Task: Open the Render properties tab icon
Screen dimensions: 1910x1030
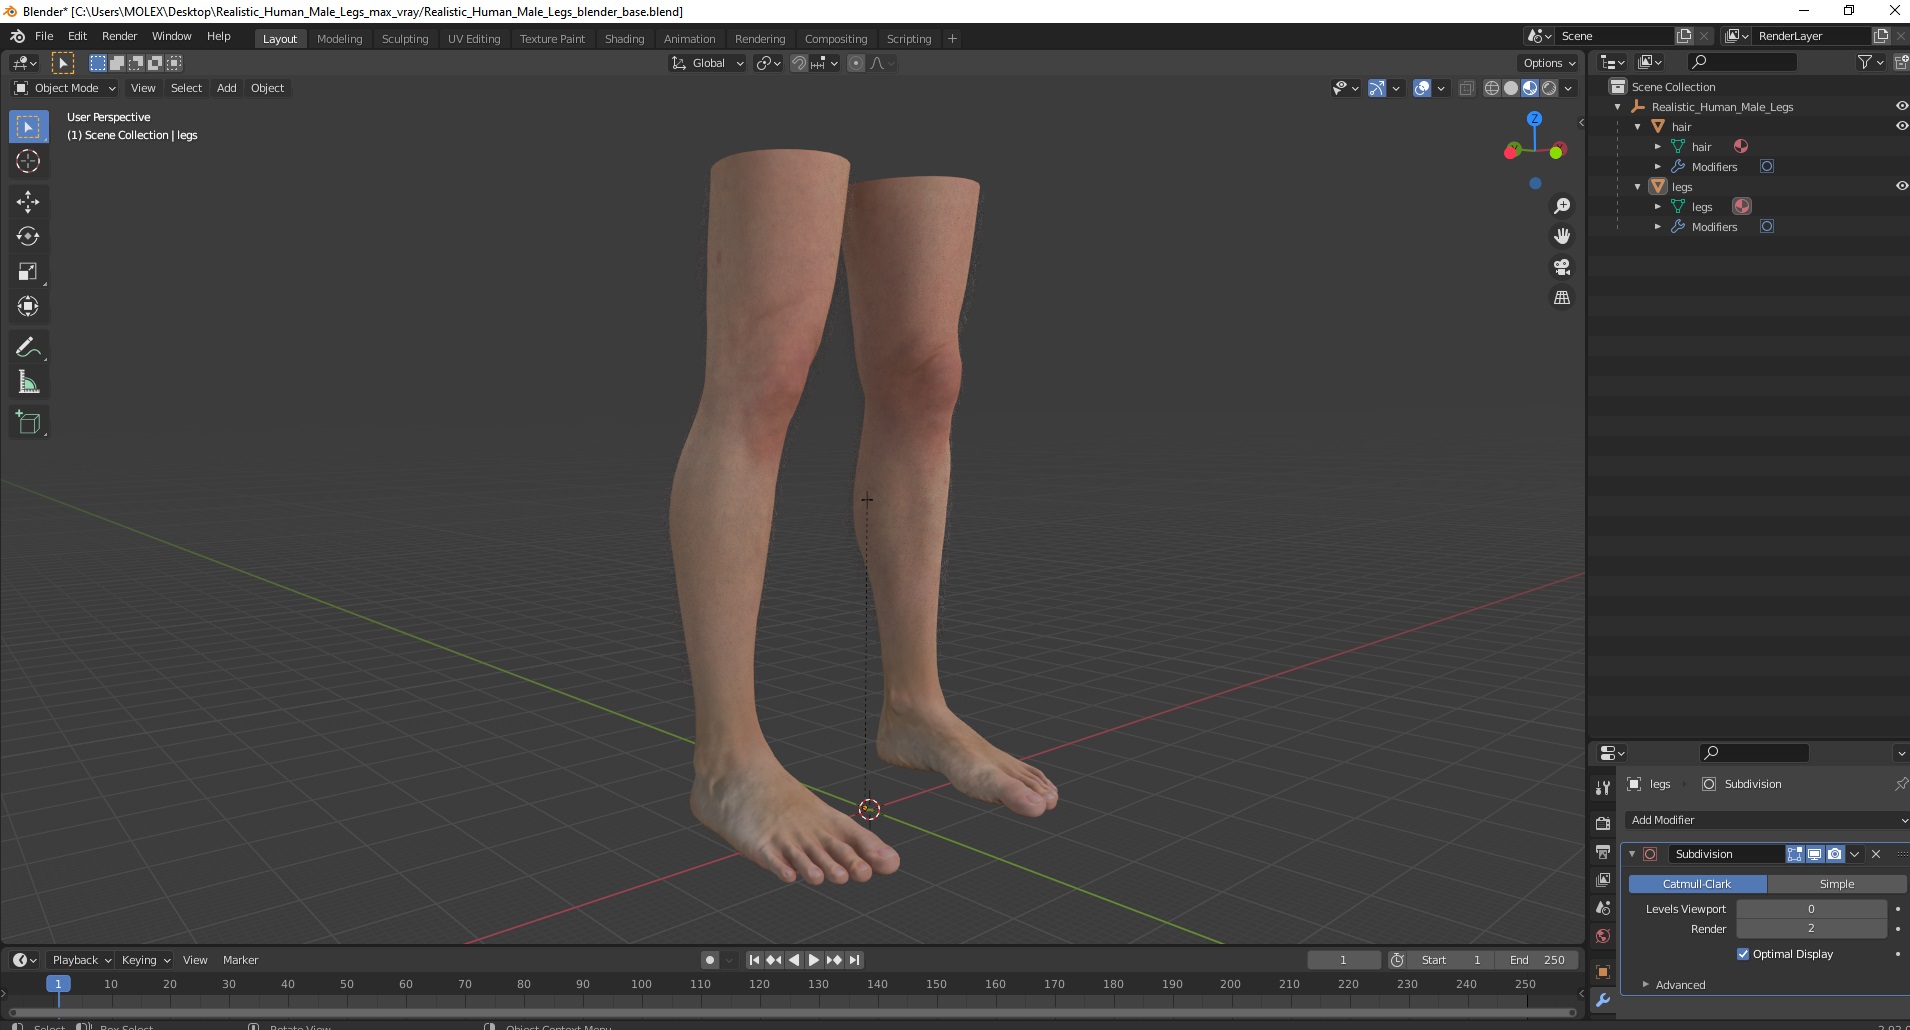Action: [x=1603, y=823]
